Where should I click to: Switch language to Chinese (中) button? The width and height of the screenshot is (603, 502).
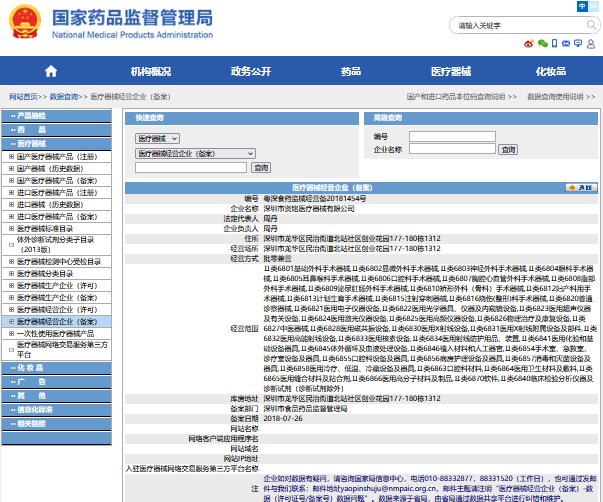[582, 6]
